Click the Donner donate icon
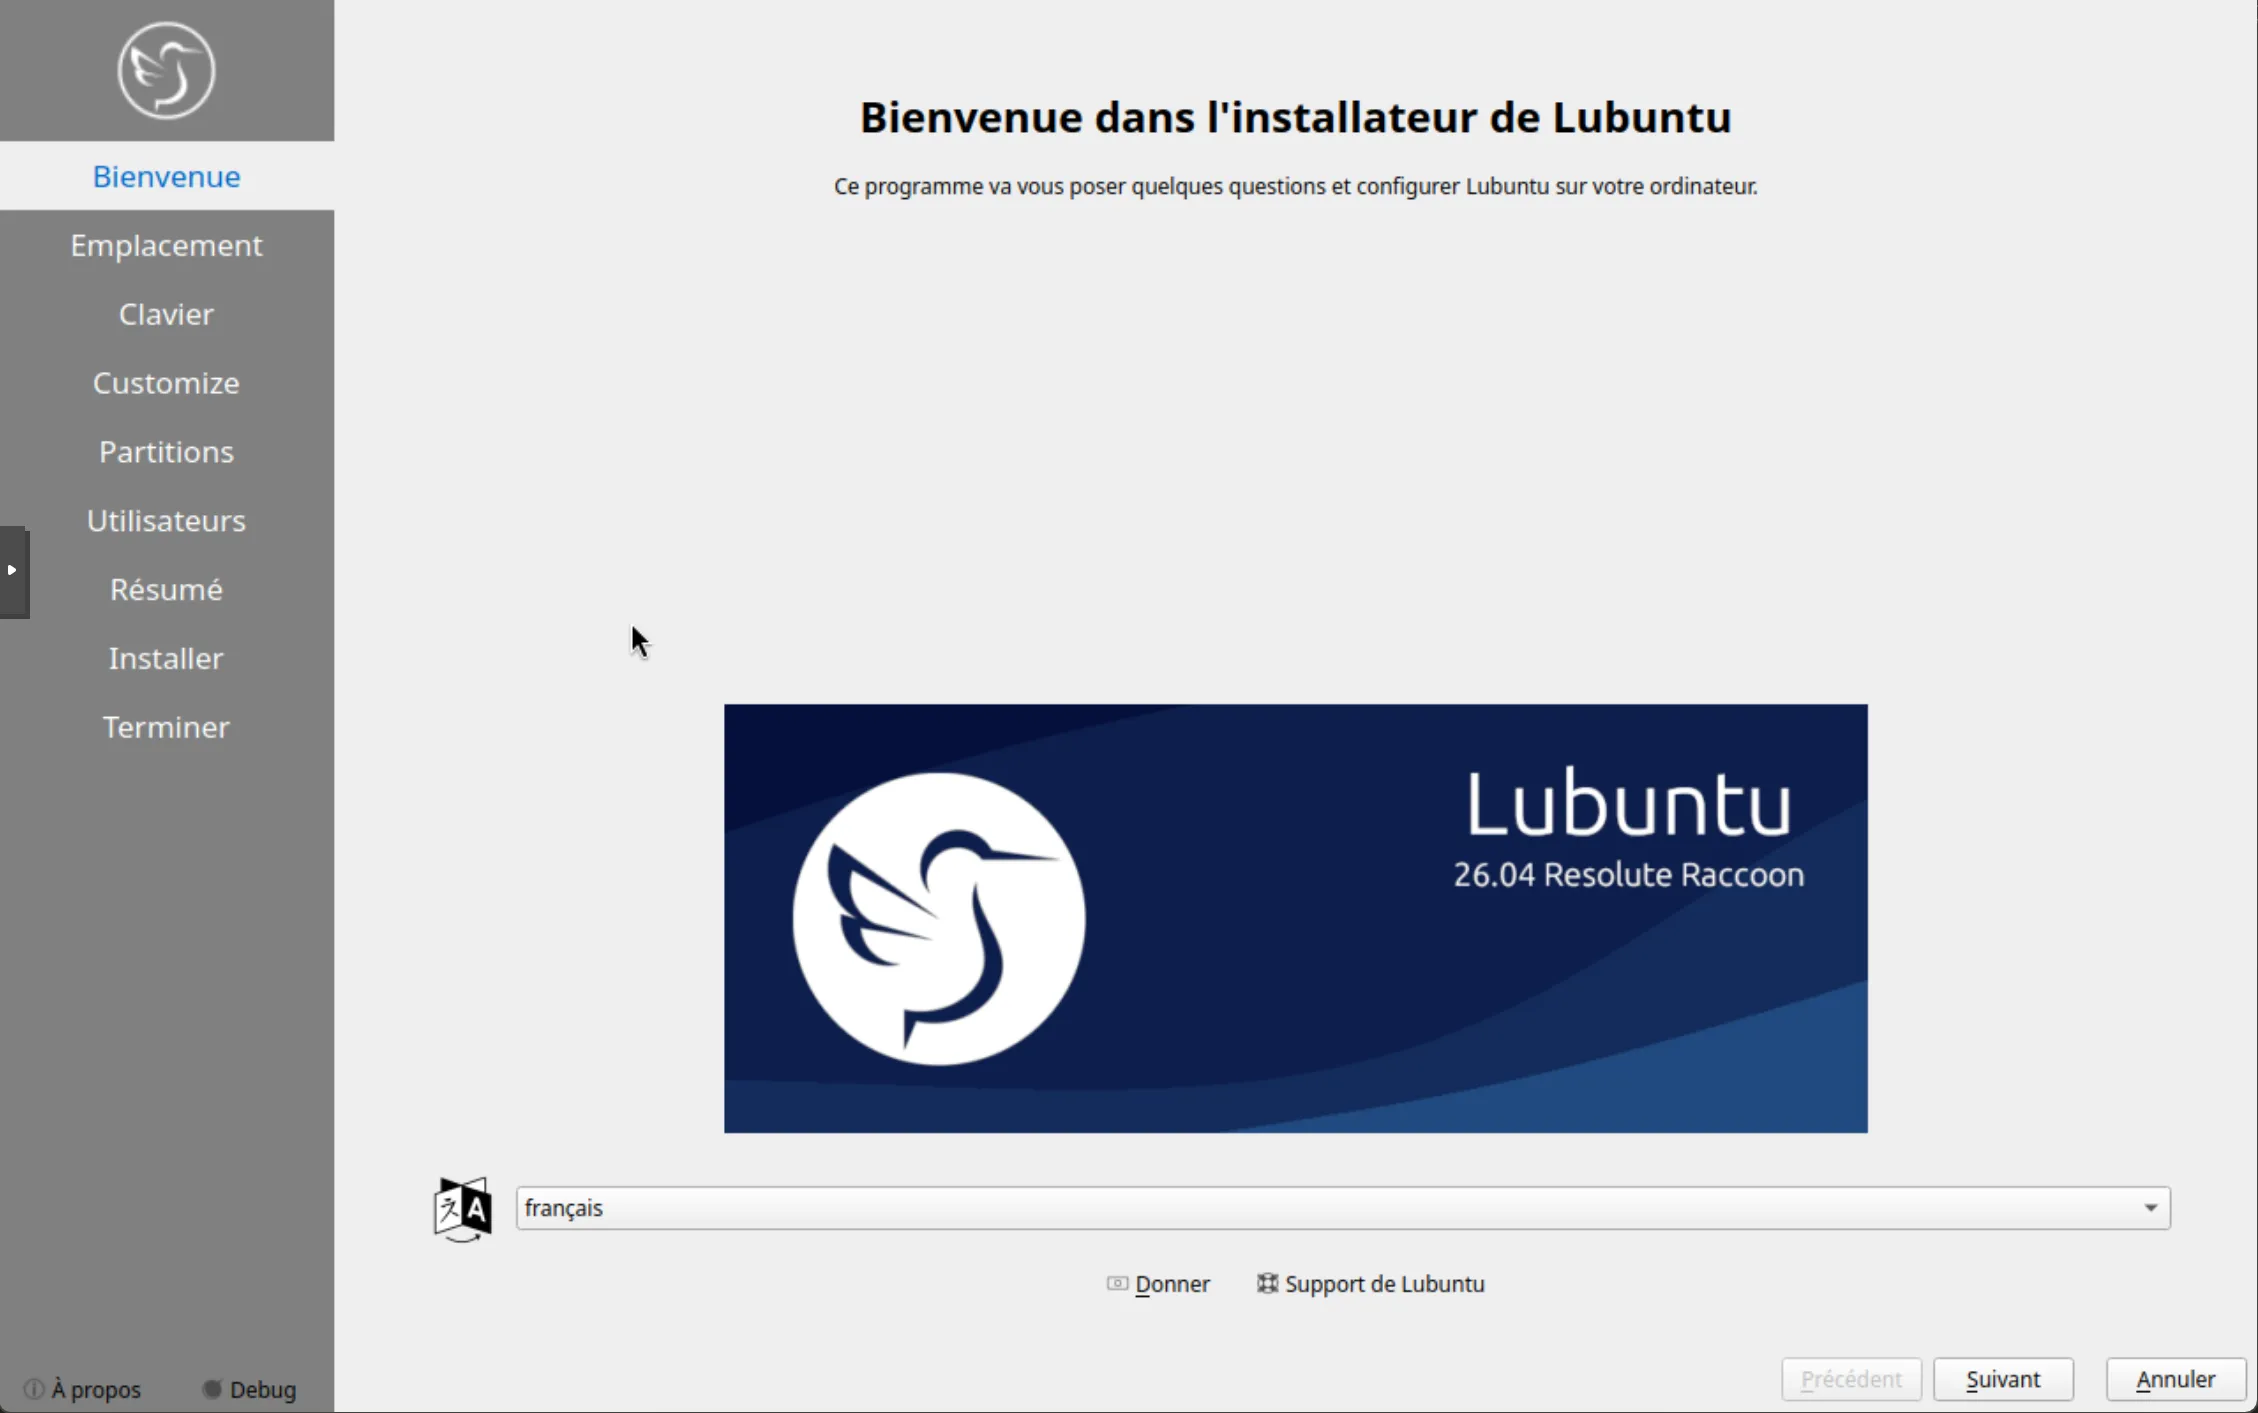The image size is (2258, 1413). (x=1117, y=1284)
